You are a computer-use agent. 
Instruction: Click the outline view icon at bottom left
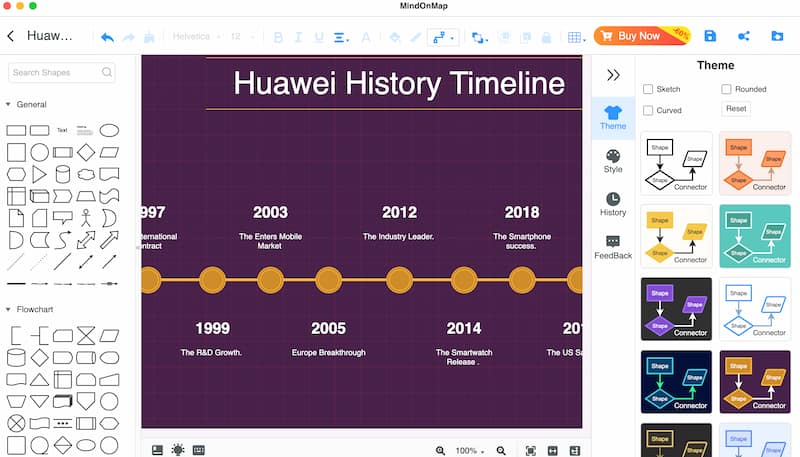click(157, 450)
